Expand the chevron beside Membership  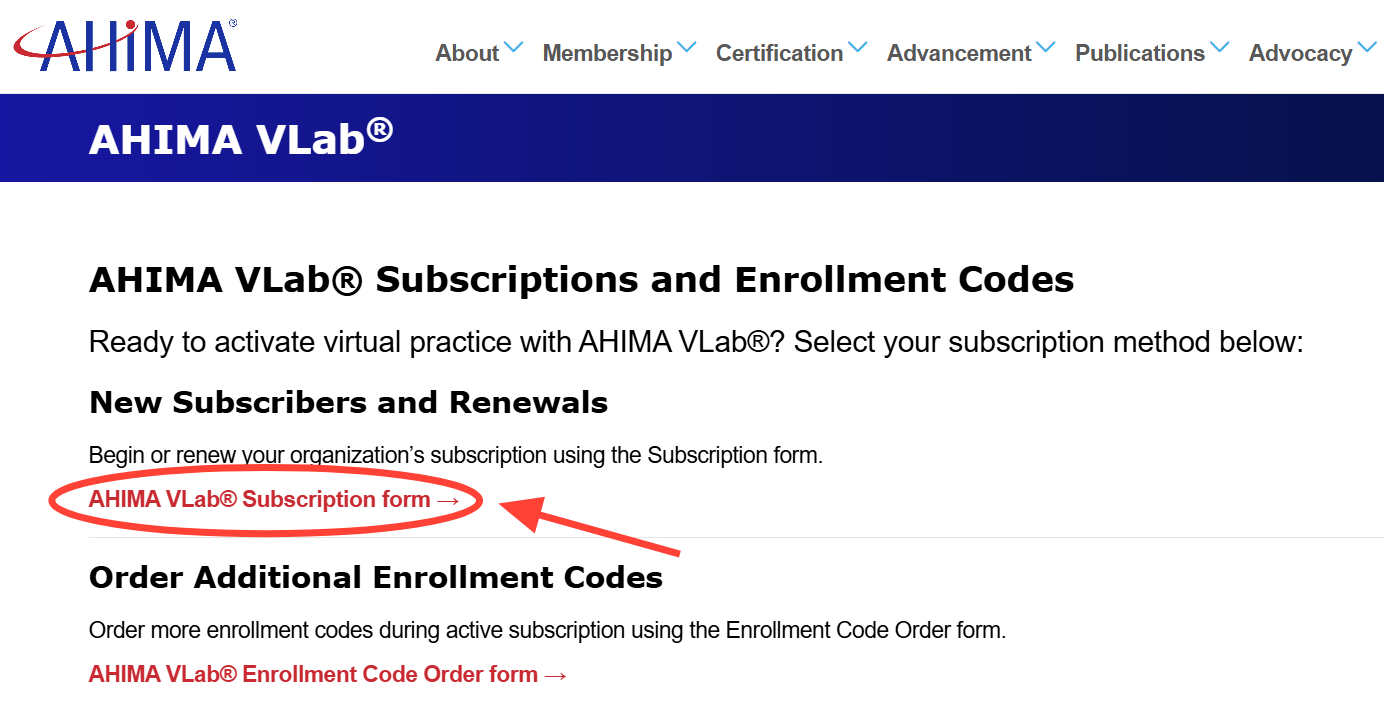tap(687, 48)
